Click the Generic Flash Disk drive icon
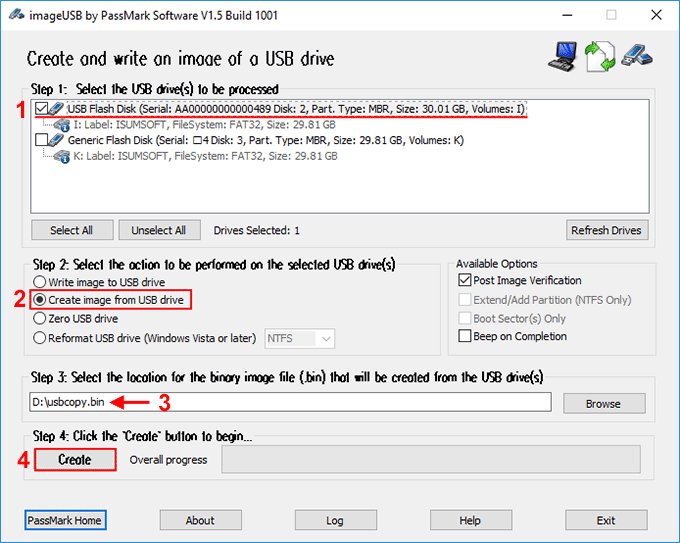This screenshot has height=543, width=680. point(56,140)
